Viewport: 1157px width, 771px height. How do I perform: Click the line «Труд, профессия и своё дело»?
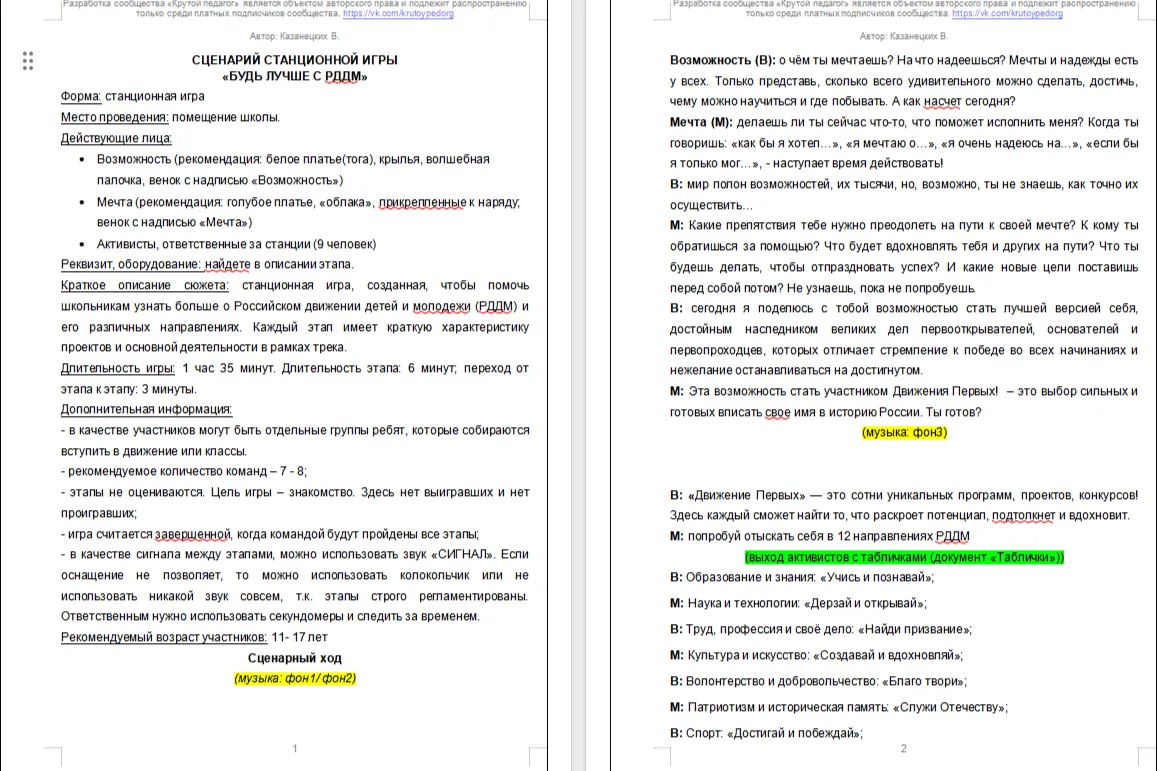821,629
